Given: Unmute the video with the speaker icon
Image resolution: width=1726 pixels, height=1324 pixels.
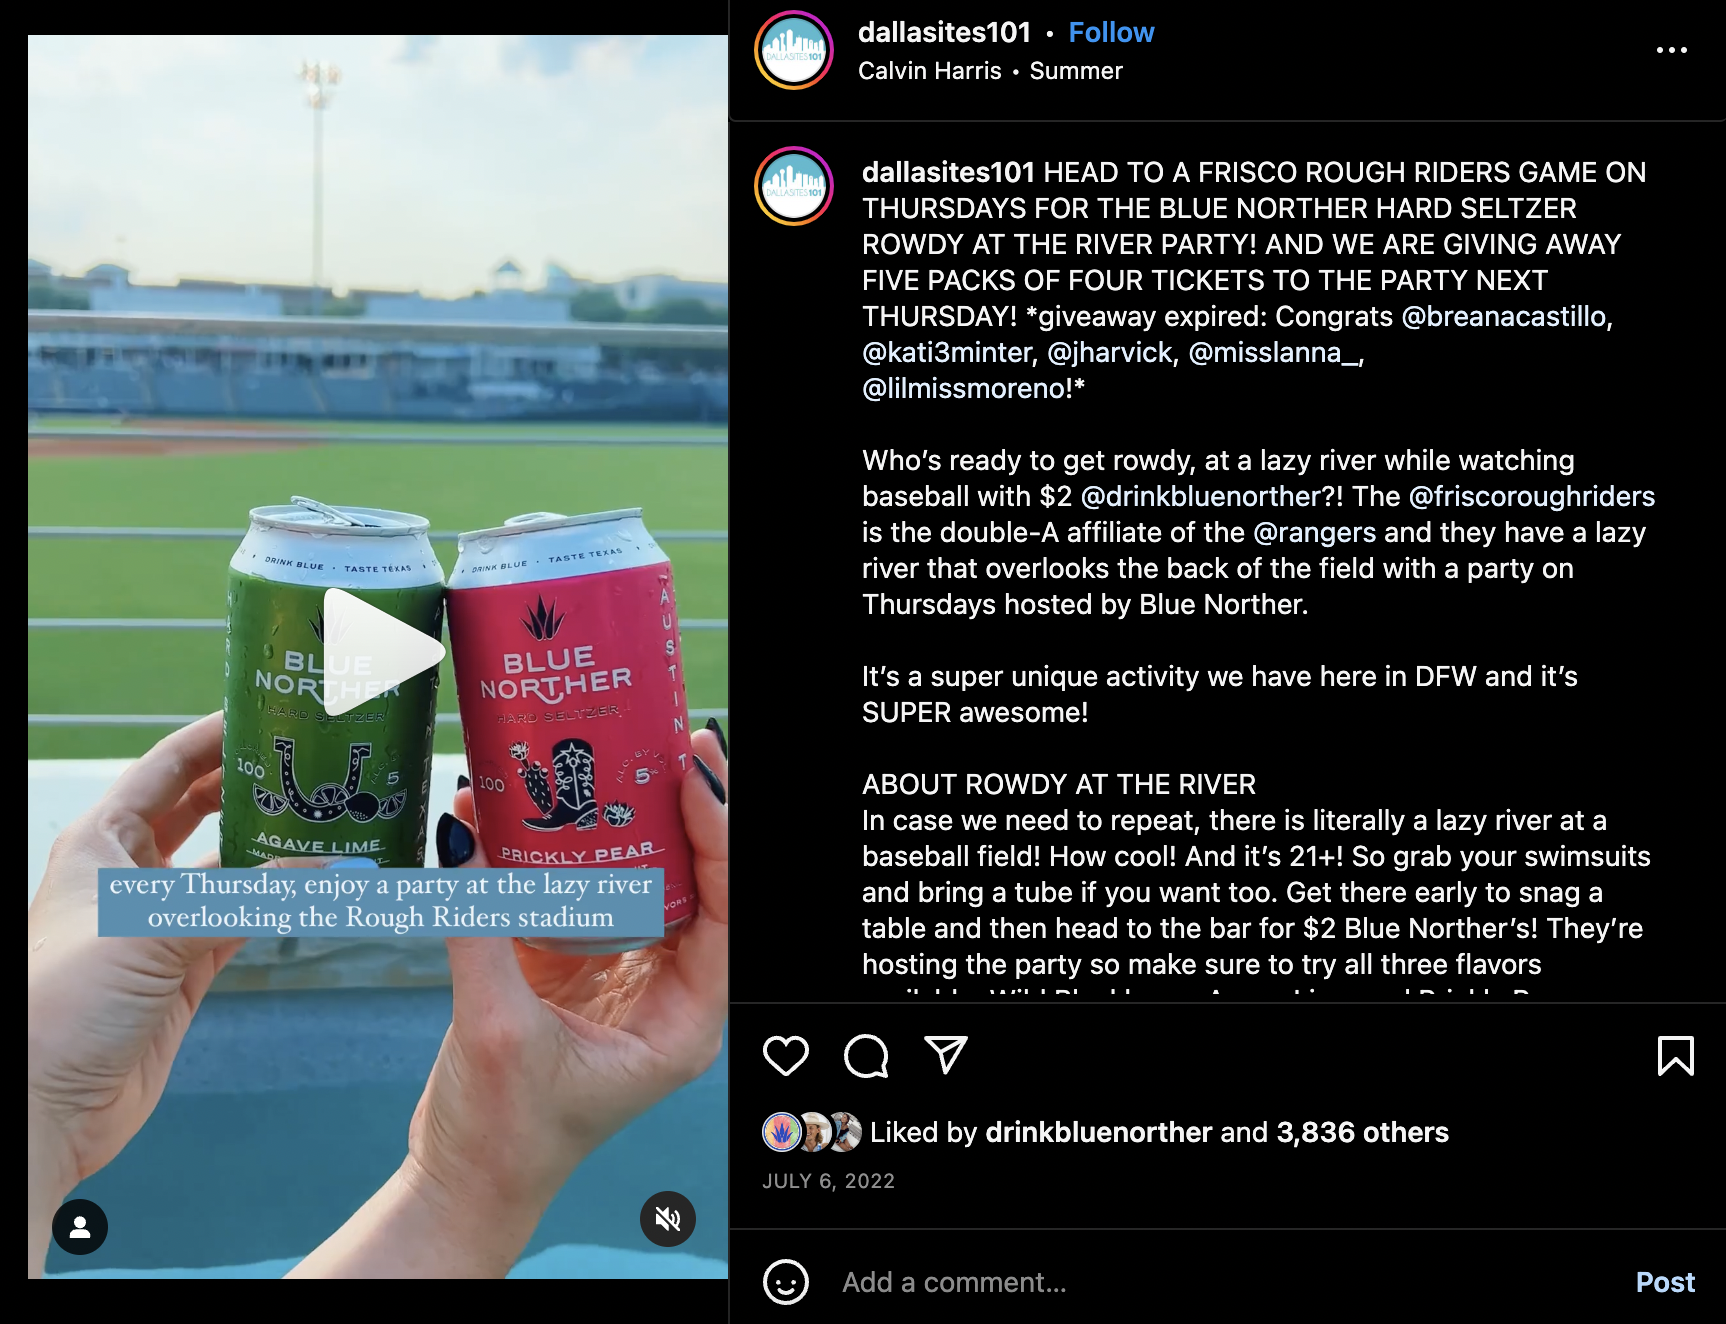Looking at the screenshot, I should click(668, 1219).
